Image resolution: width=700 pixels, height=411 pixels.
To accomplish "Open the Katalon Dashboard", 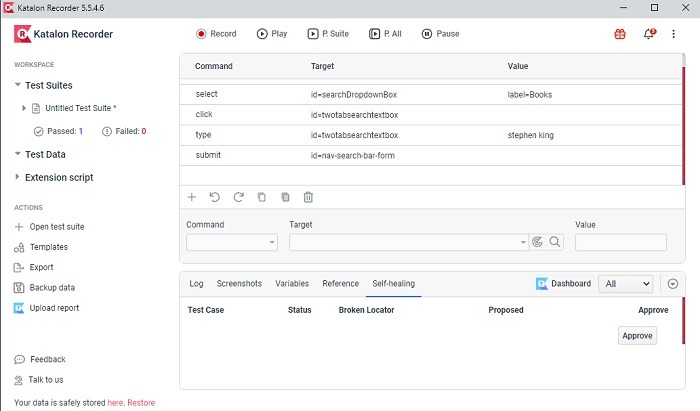I will point(563,284).
